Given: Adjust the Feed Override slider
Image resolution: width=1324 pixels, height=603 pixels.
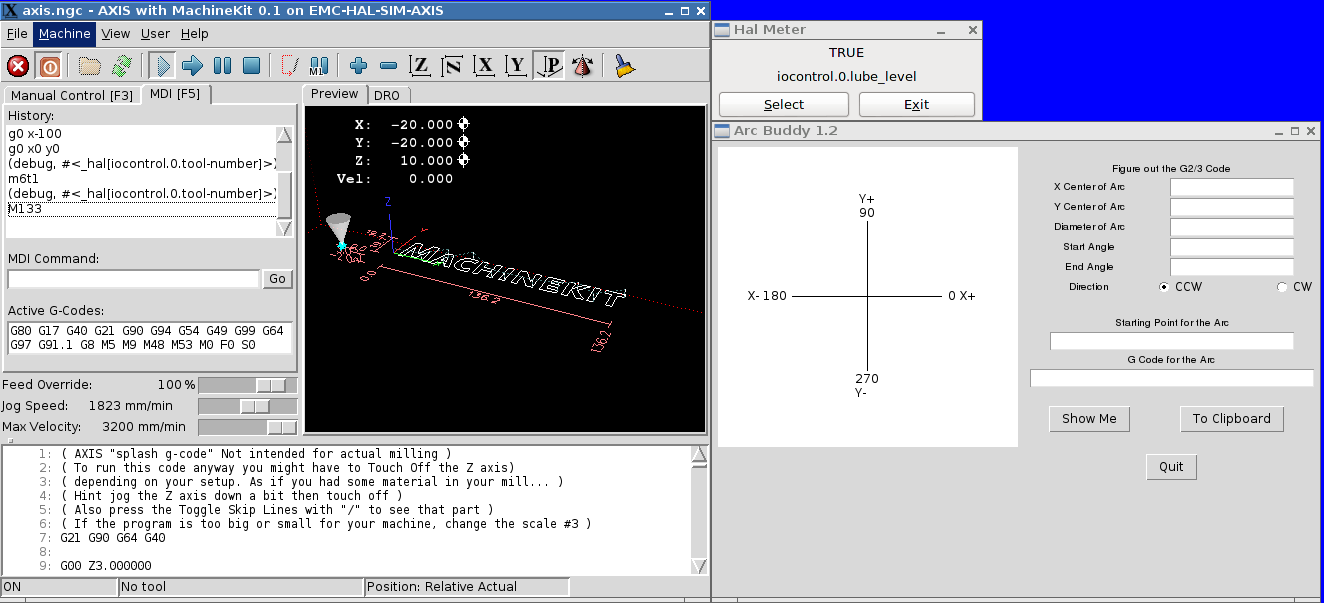Looking at the screenshot, I should (x=248, y=385).
